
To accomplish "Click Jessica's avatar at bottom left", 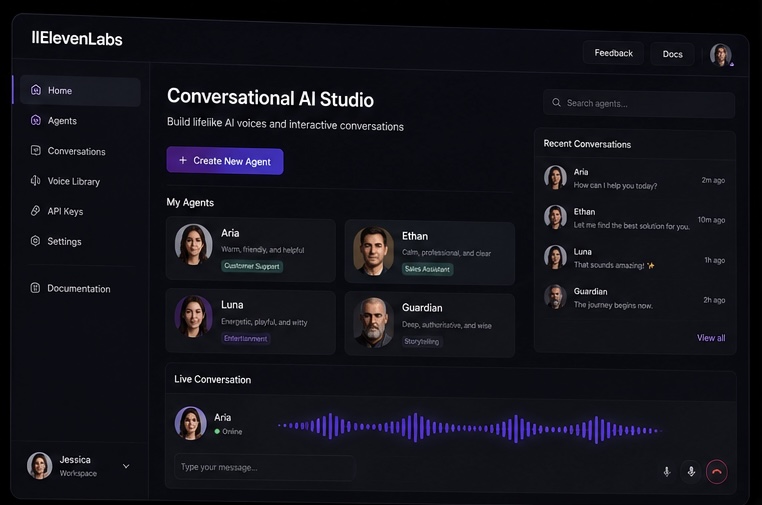I will (39, 466).
